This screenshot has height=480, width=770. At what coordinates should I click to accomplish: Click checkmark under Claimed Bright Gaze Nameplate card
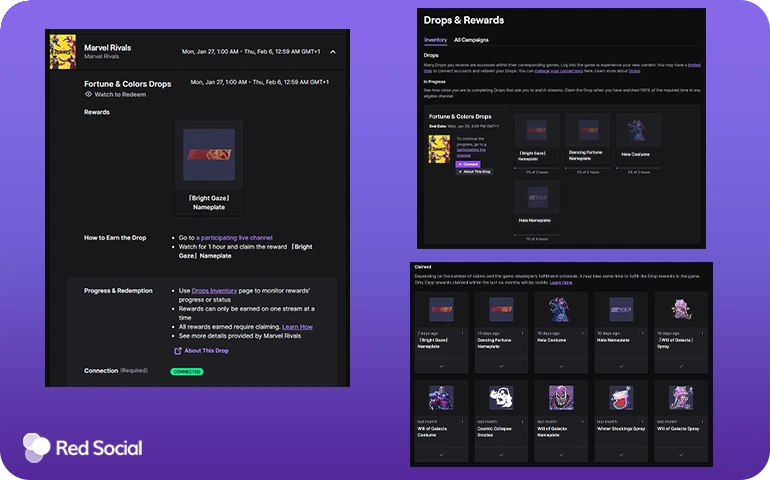(441, 366)
